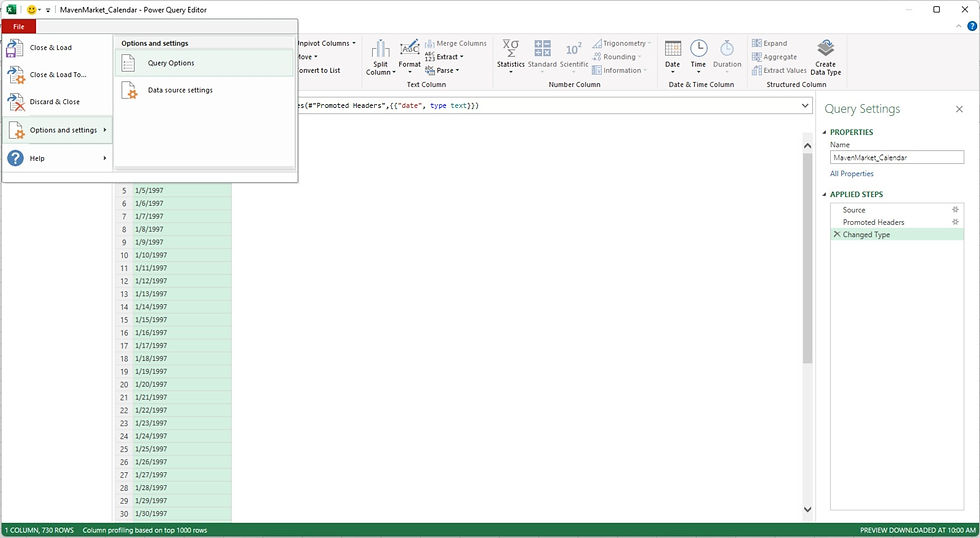980x538 pixels.
Task: Open the All Properties link
Action: [852, 174]
